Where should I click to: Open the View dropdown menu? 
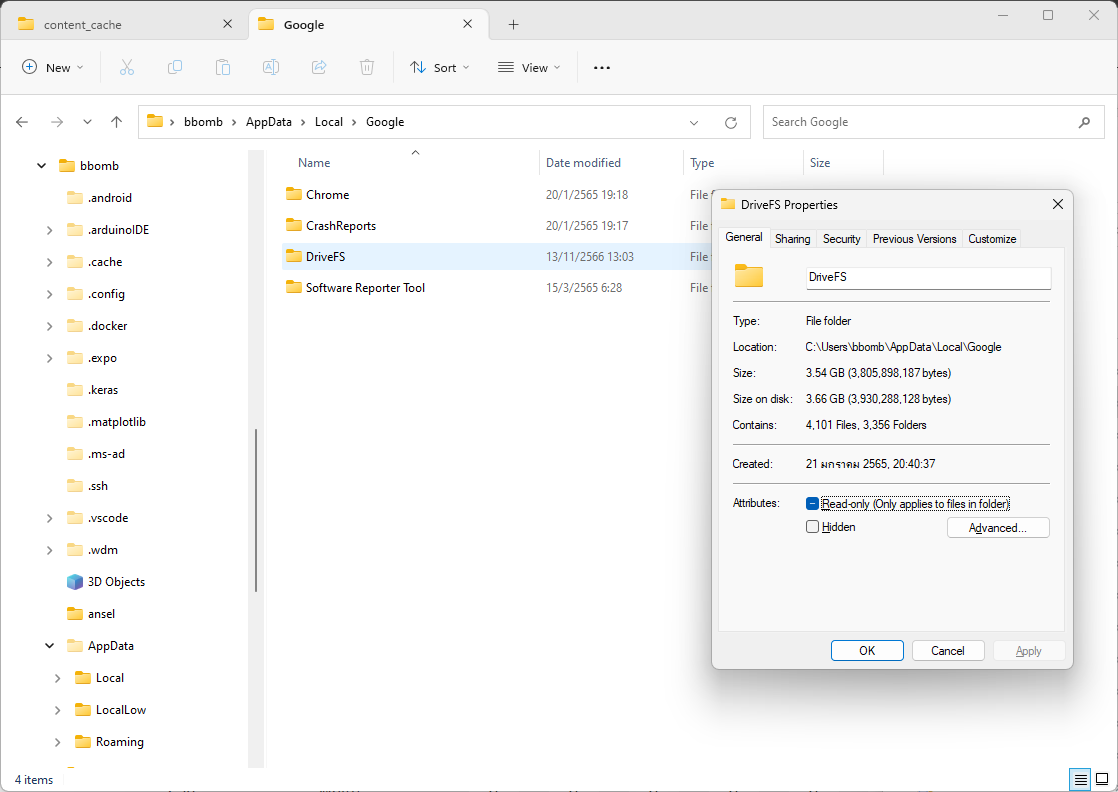click(x=529, y=67)
